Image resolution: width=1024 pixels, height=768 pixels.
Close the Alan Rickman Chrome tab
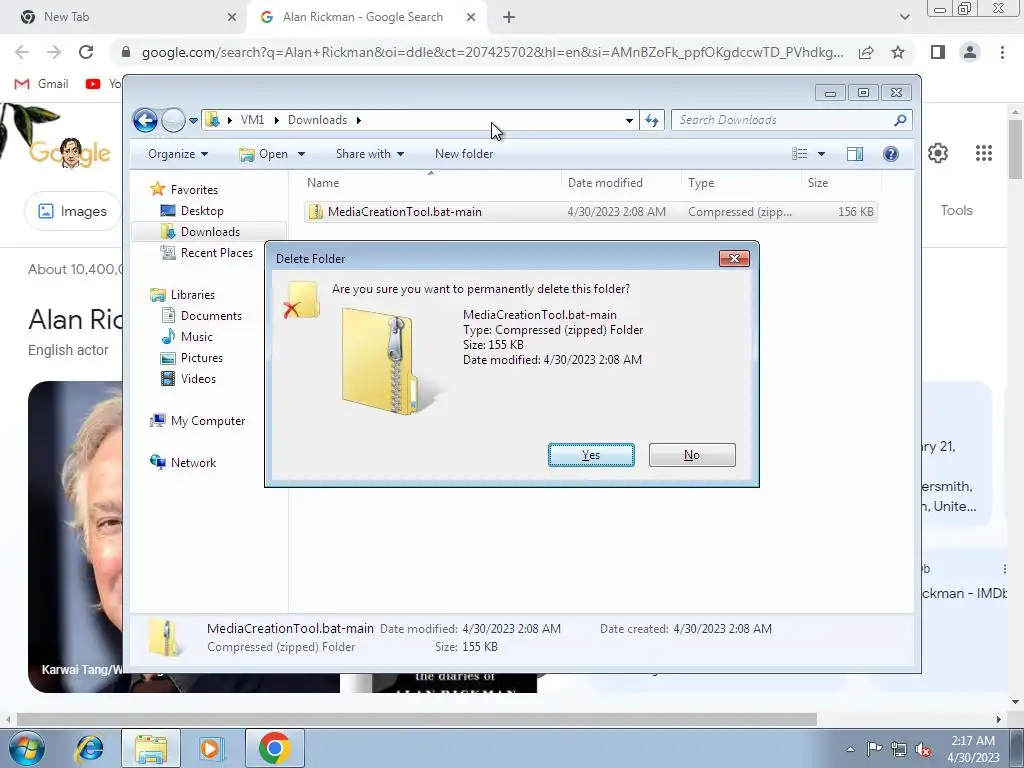(471, 17)
